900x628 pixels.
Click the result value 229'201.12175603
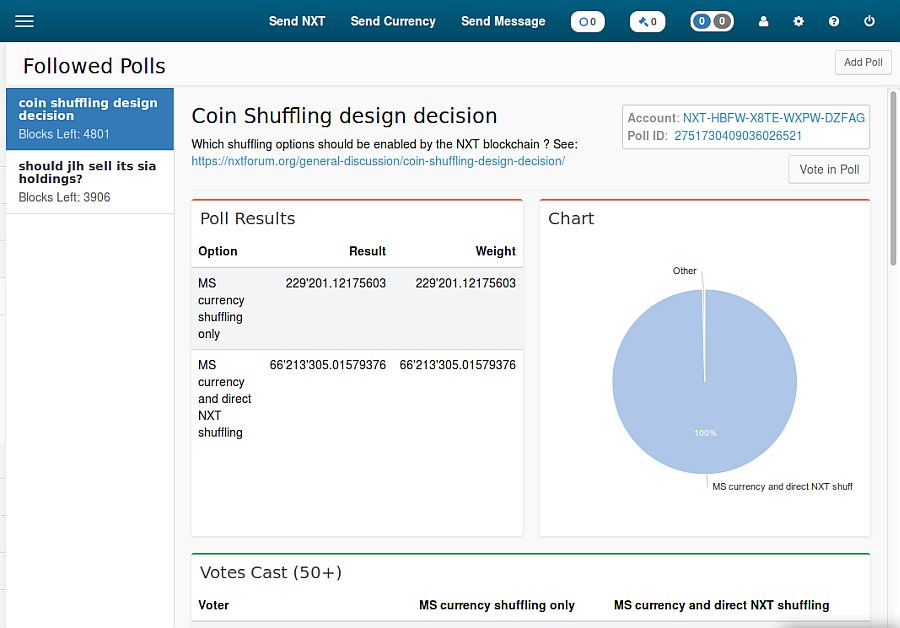point(336,283)
